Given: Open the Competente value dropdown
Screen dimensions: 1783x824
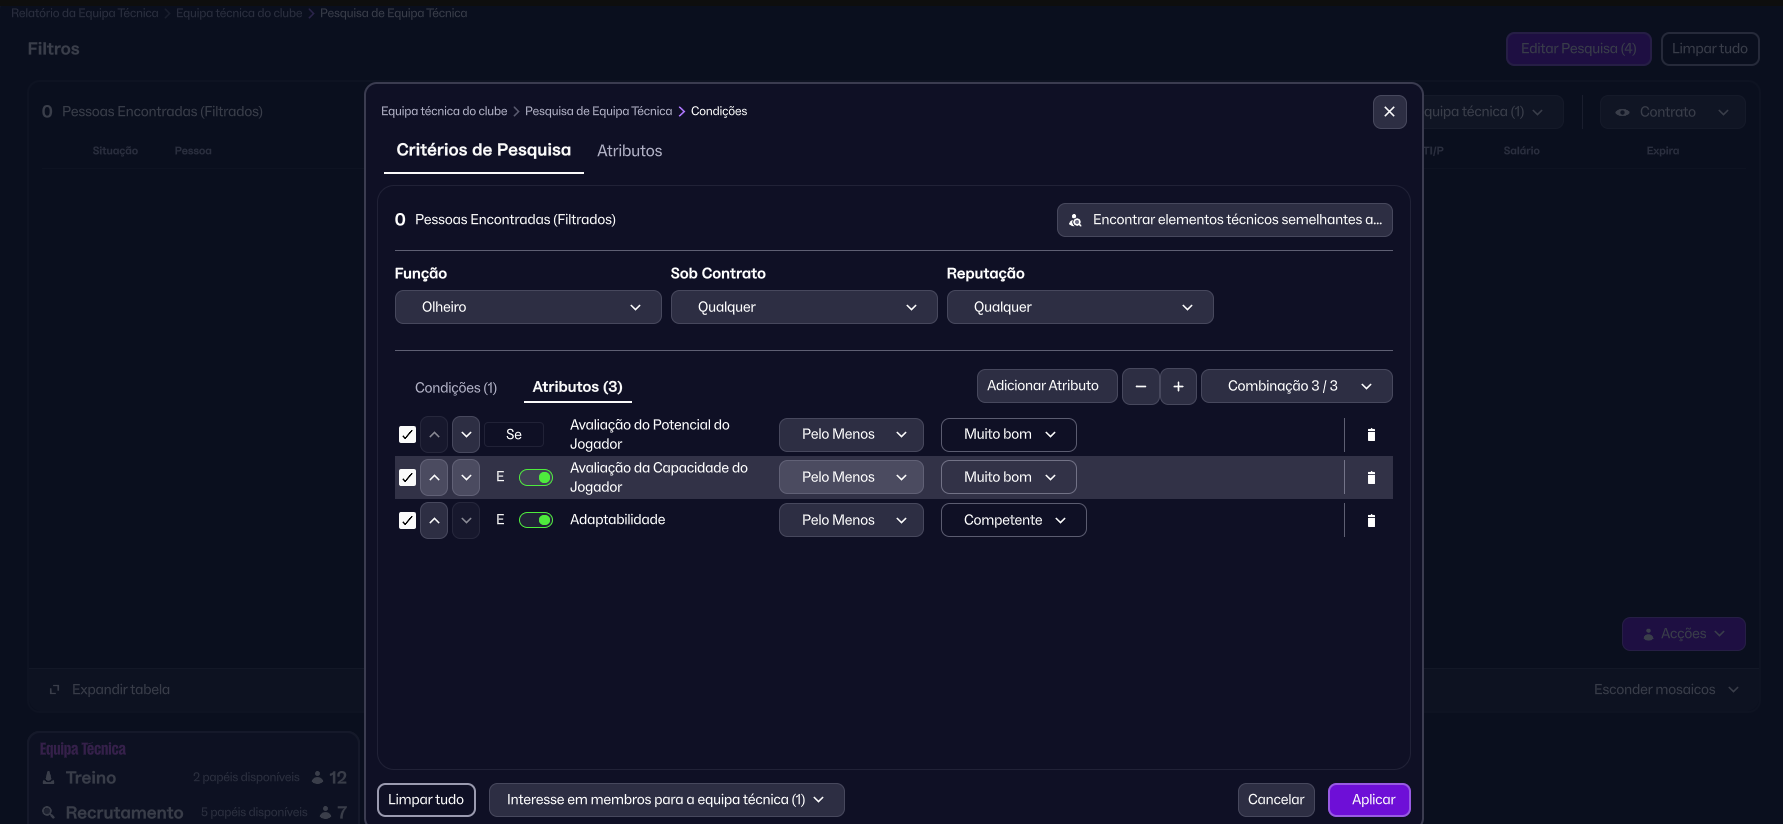Looking at the screenshot, I should (1013, 521).
